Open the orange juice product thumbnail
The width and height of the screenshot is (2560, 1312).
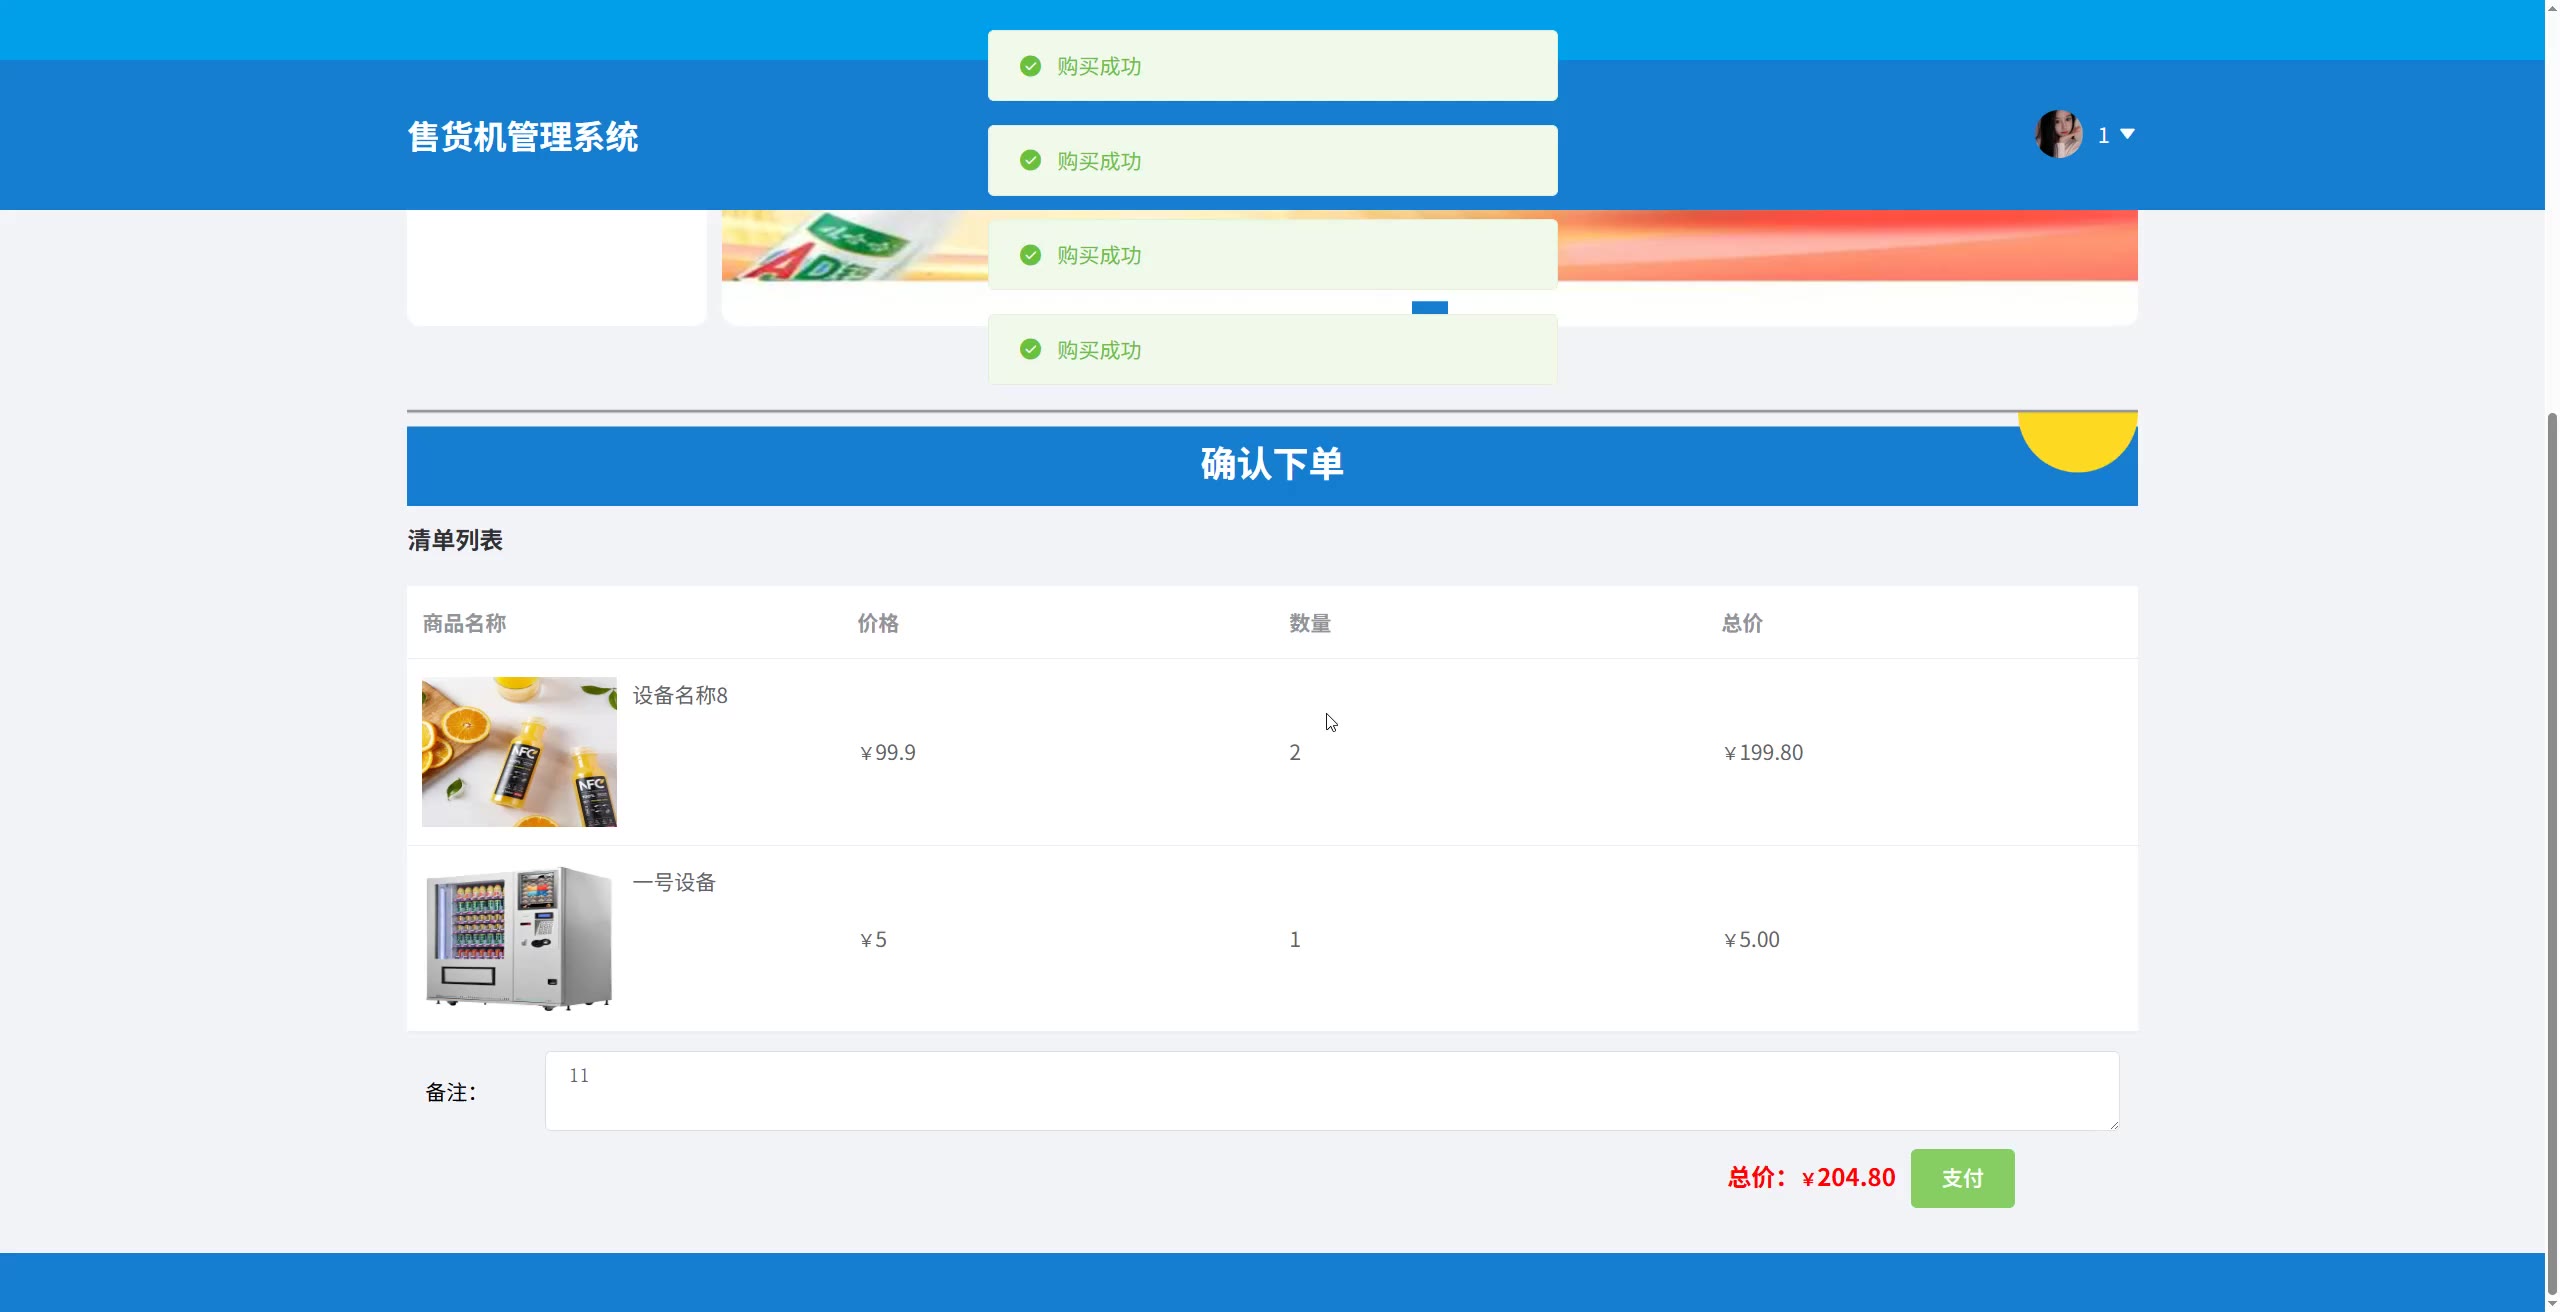pyautogui.click(x=519, y=752)
